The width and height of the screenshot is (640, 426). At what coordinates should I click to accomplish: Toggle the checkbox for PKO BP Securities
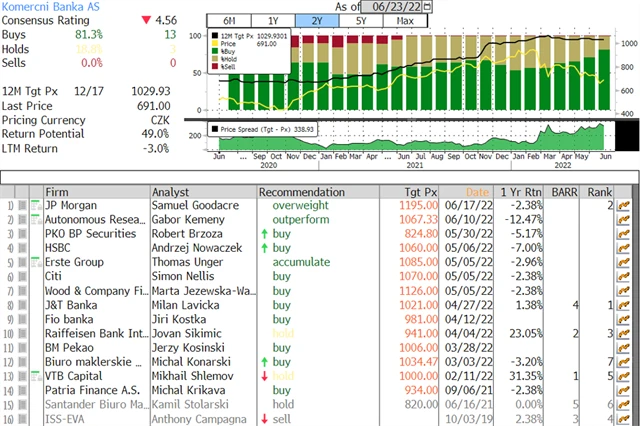tap(23, 233)
